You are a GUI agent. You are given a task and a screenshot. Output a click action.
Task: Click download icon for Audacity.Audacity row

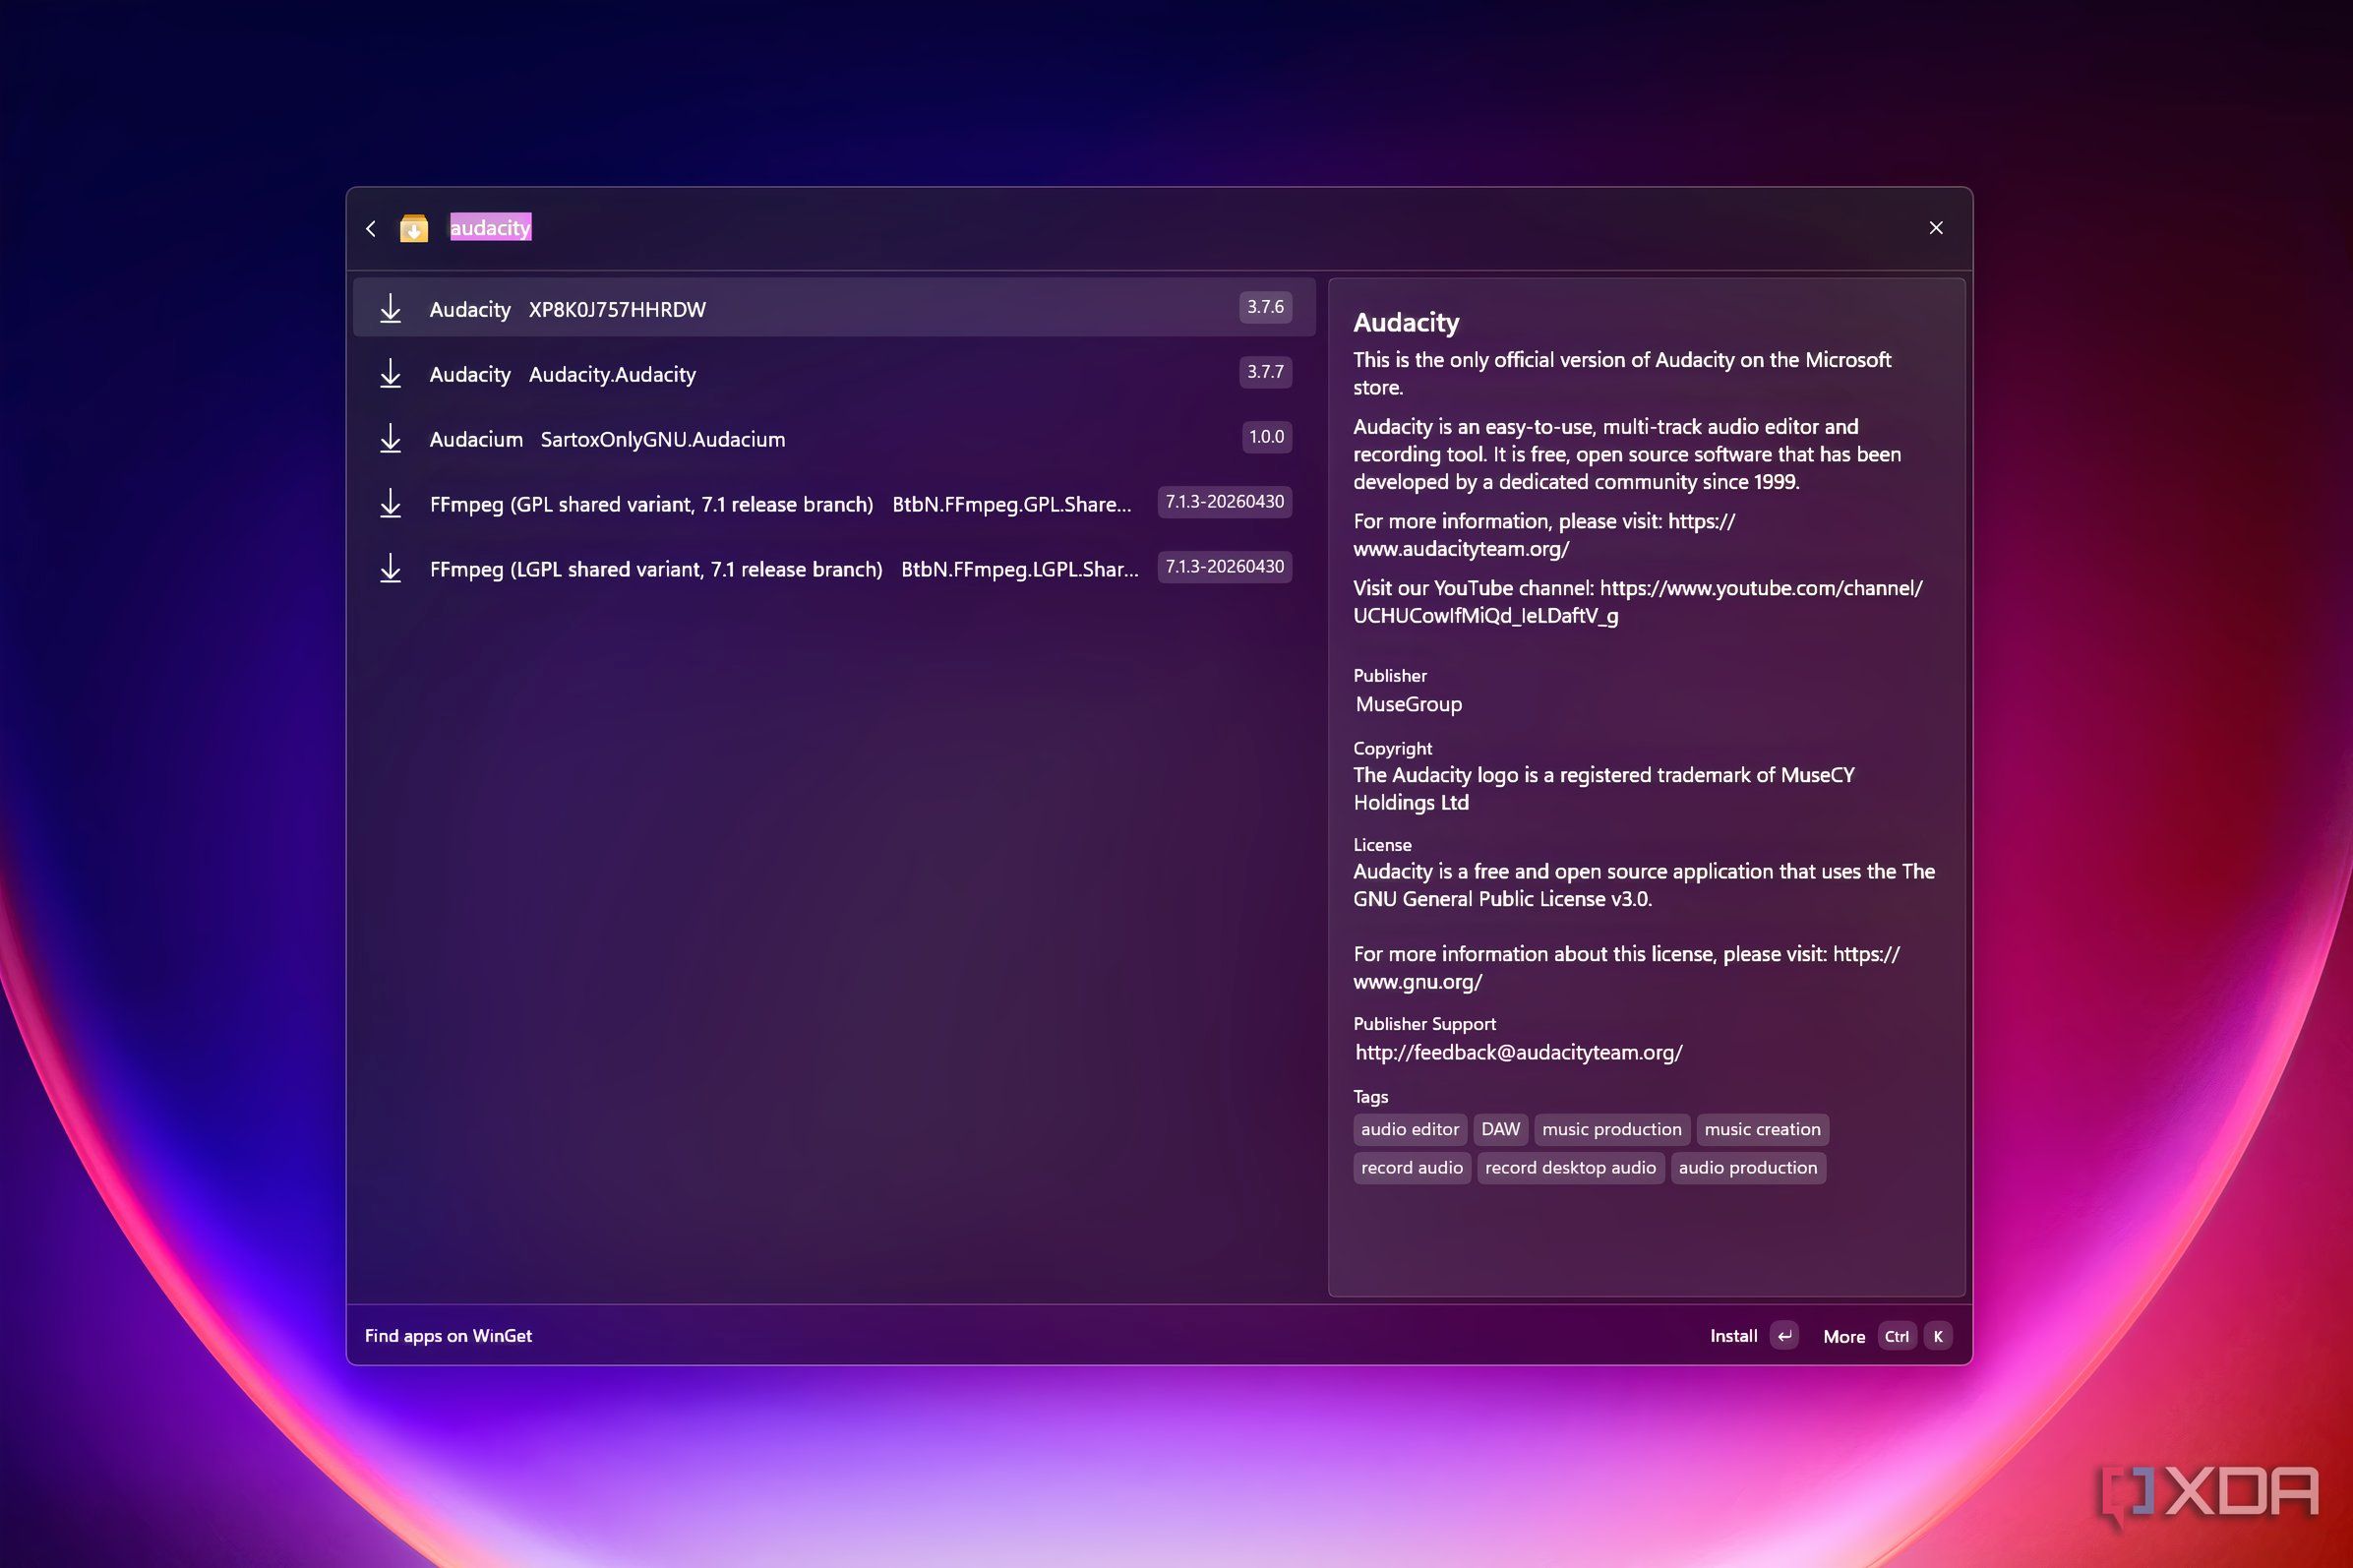391,374
